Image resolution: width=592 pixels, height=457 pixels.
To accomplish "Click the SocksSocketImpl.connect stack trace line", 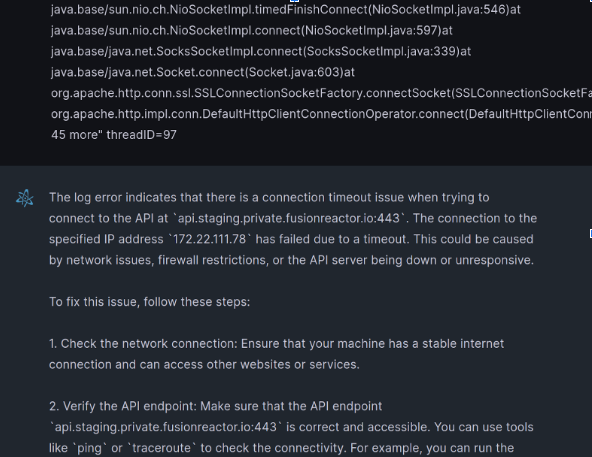I will coord(261,51).
